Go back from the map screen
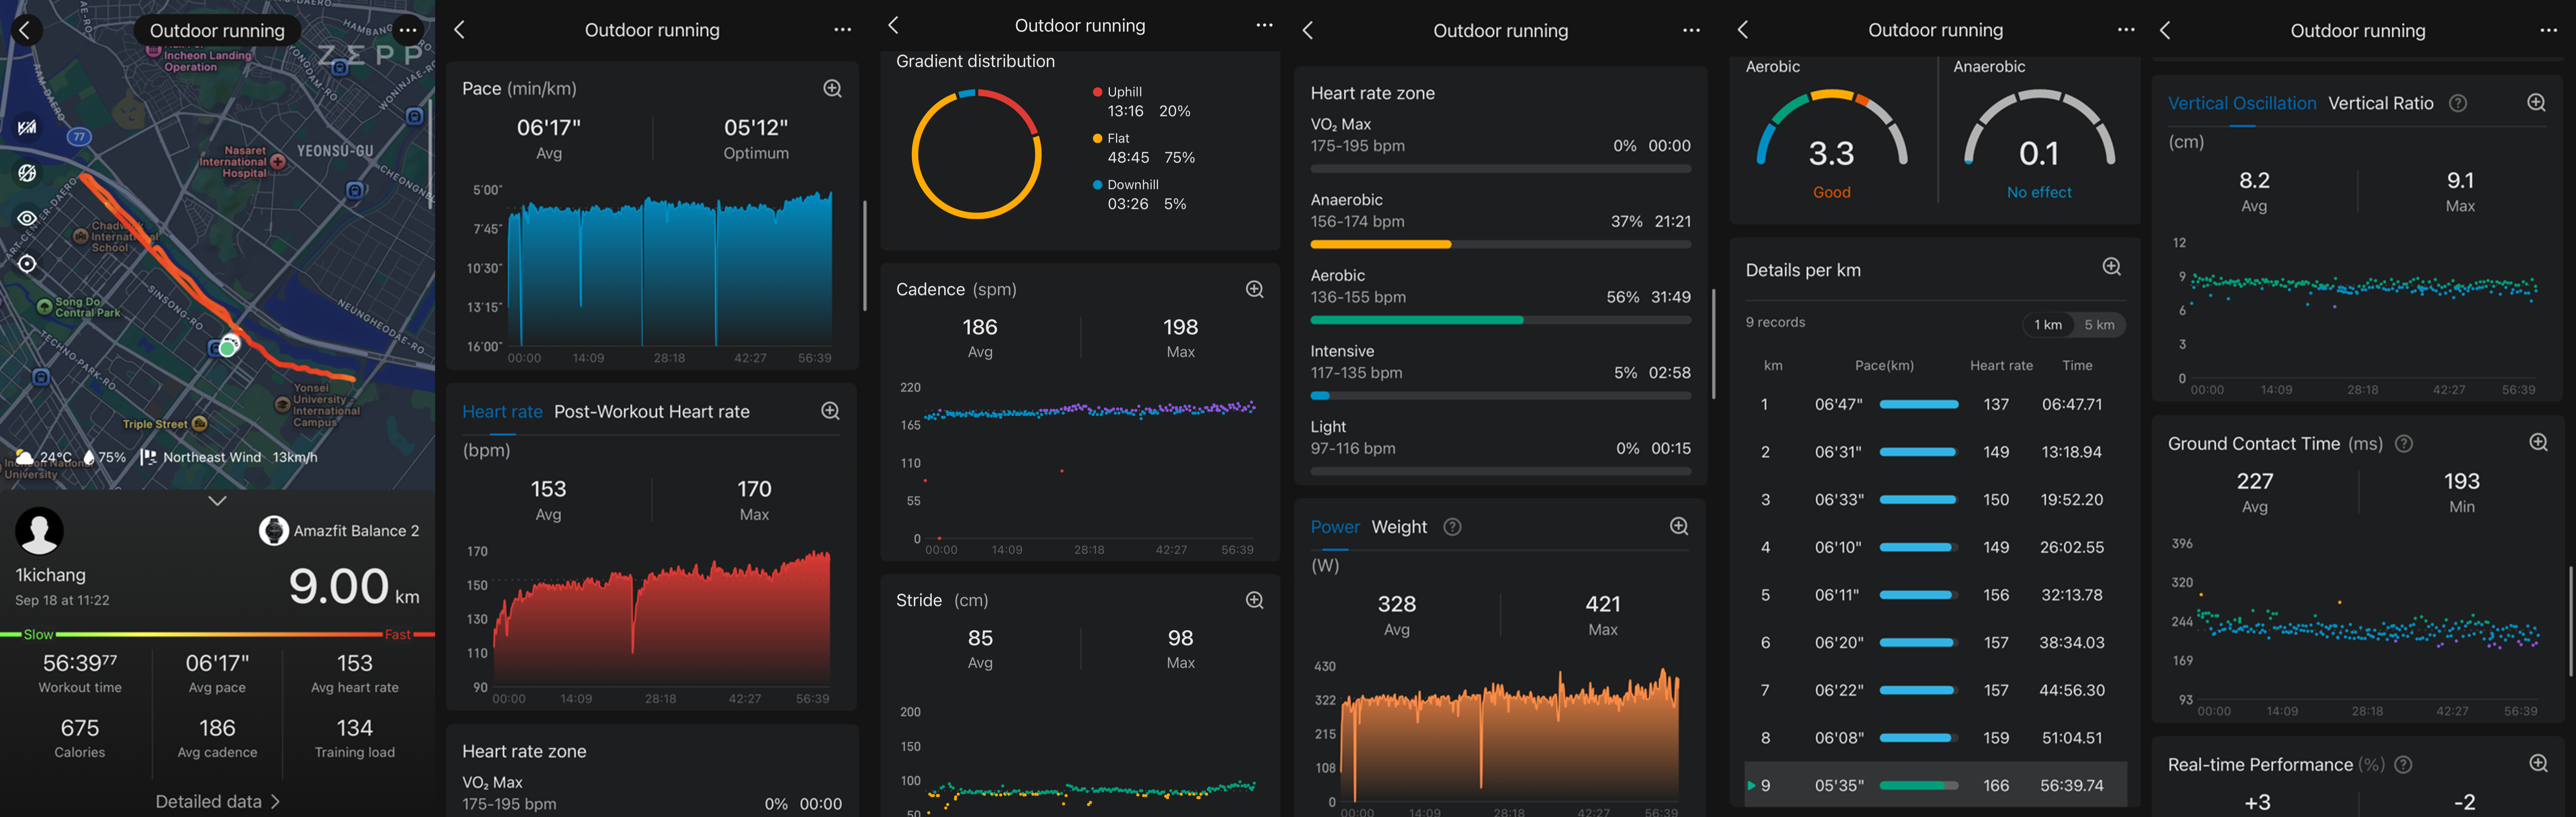This screenshot has width=2576, height=817. 25,30
